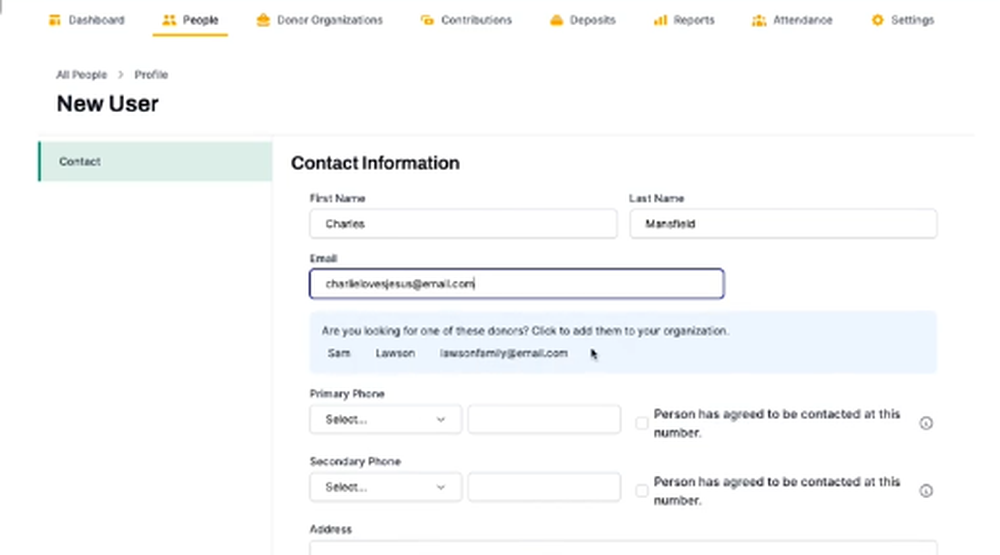The width and height of the screenshot is (1000, 555).
Task: Click the Contributions icon in navbar
Action: tap(427, 20)
